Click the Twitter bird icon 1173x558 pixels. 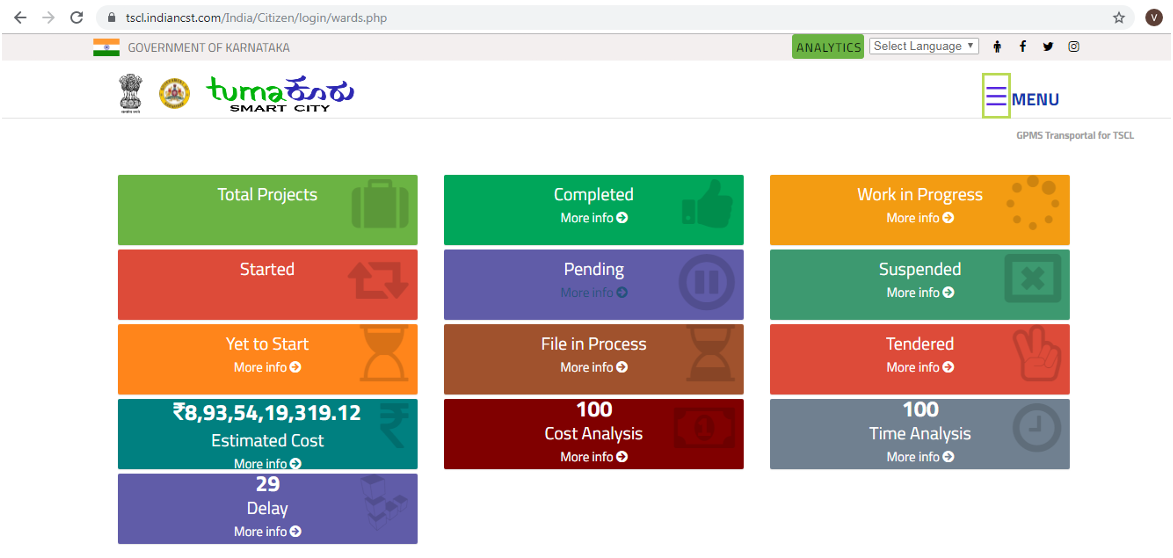(1047, 47)
